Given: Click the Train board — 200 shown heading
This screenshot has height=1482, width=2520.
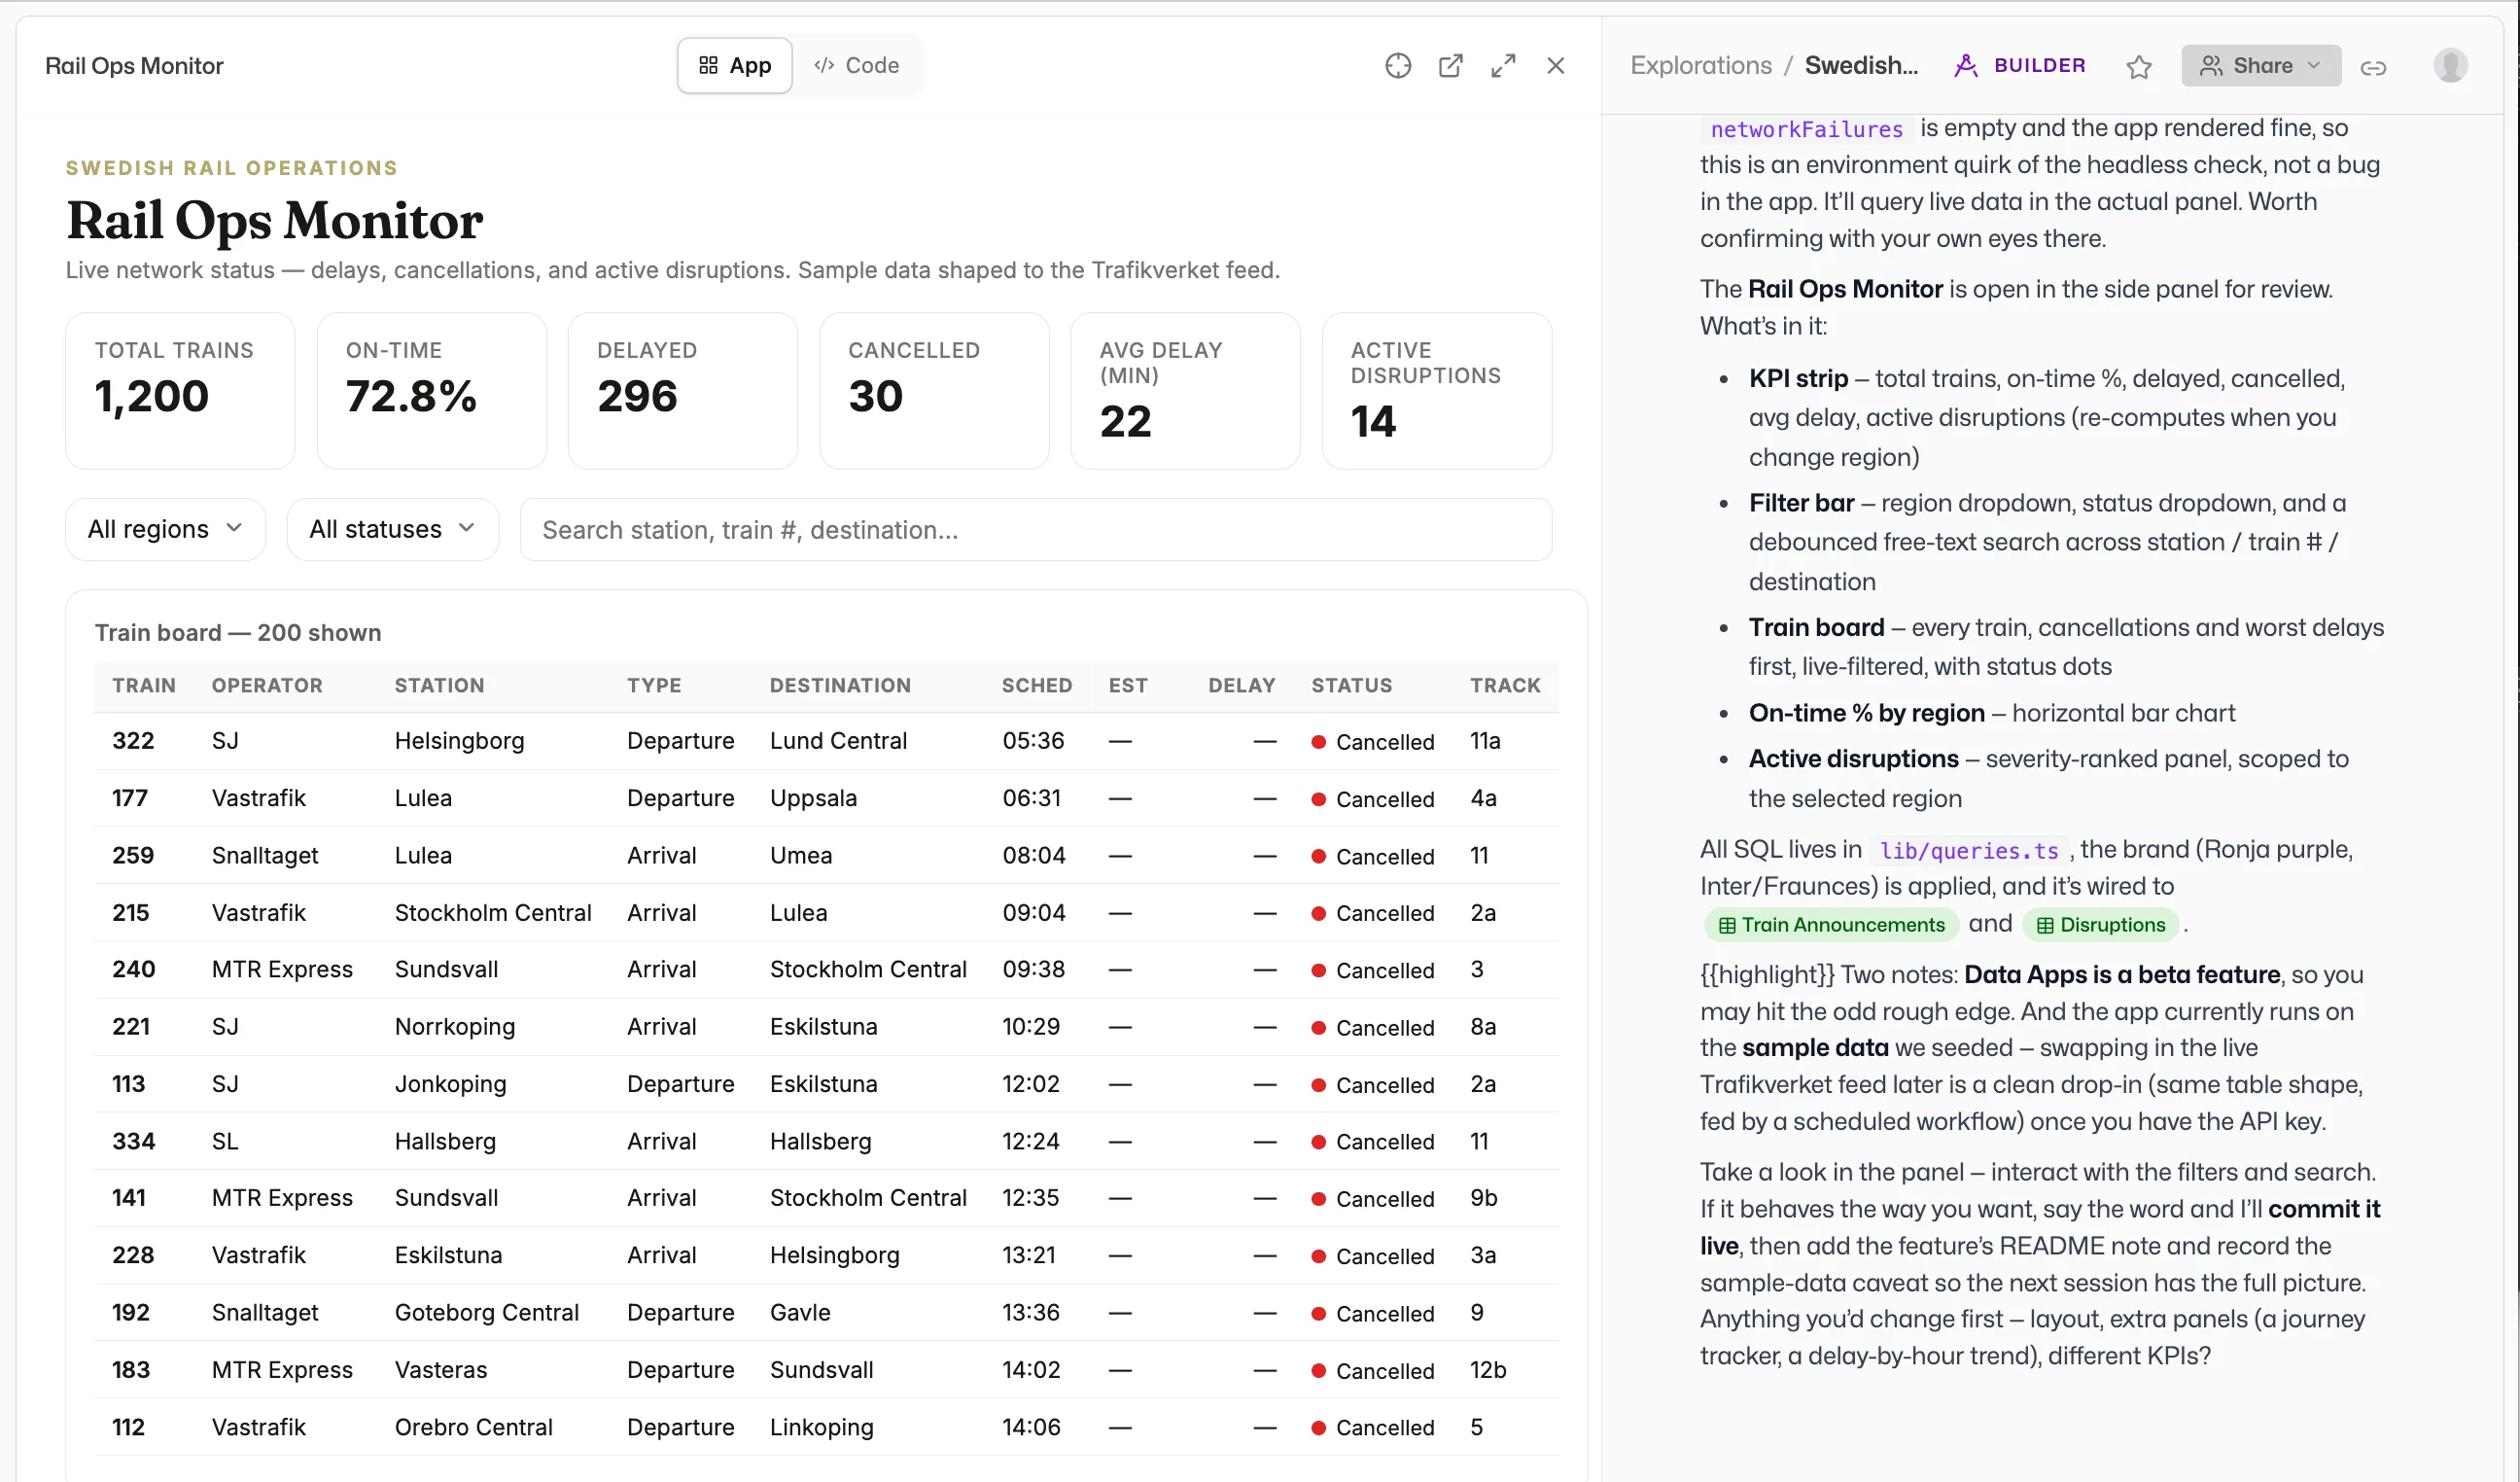Looking at the screenshot, I should coord(238,633).
